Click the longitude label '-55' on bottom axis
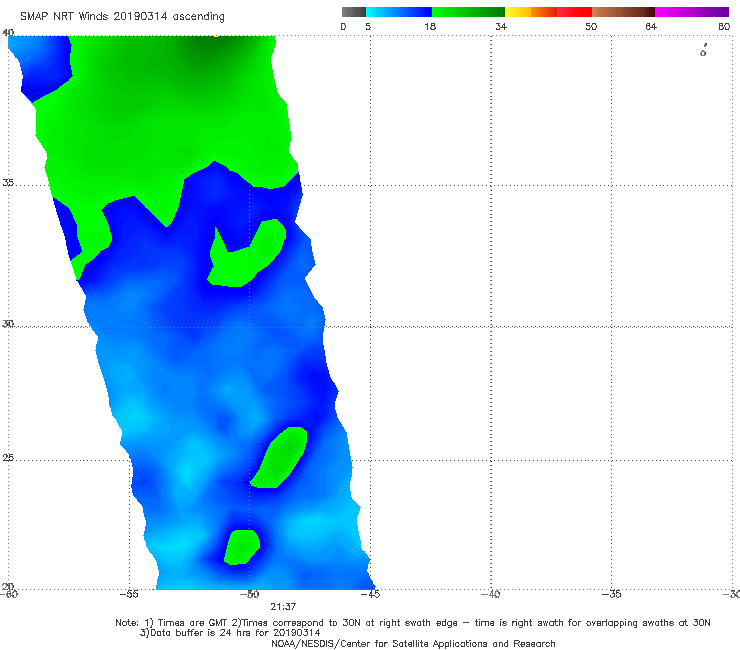This screenshot has height=650, width=740. pos(129,594)
